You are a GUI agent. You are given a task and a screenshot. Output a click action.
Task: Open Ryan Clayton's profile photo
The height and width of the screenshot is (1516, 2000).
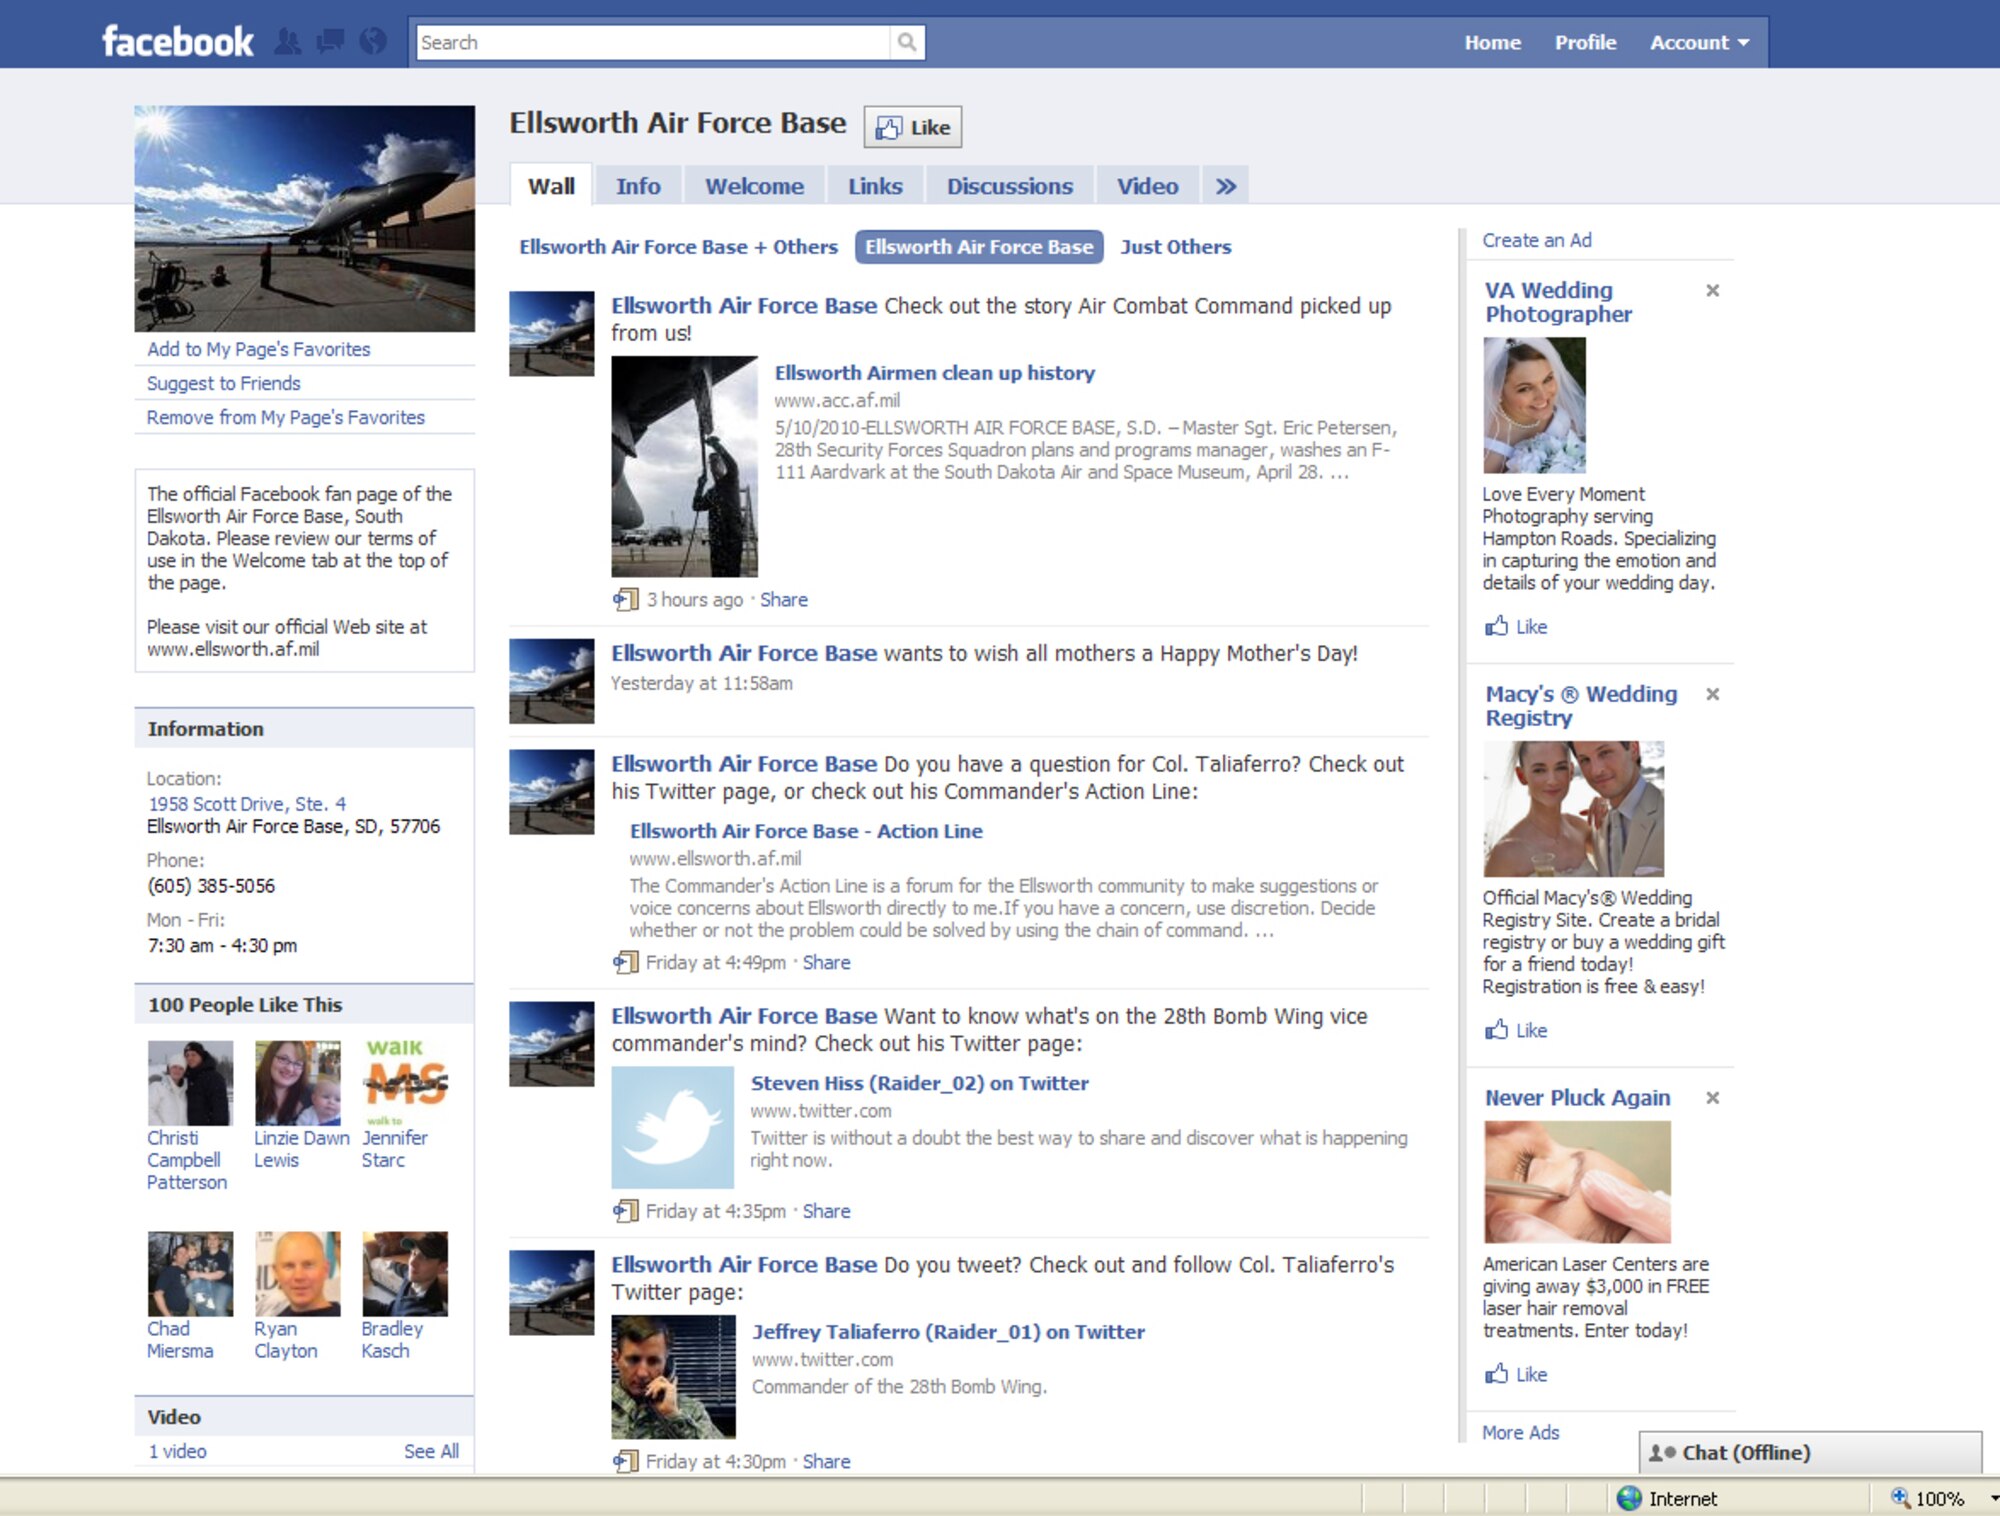click(298, 1274)
